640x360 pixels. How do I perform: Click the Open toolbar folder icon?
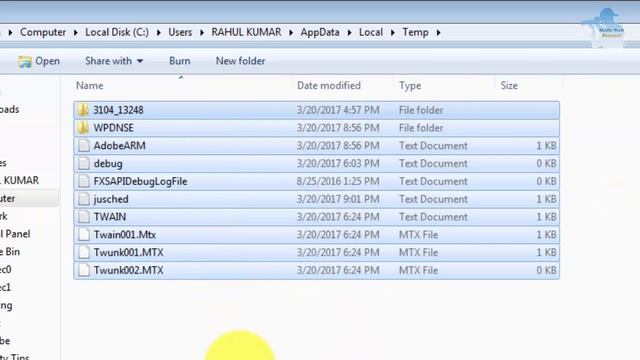pyautogui.click(x=24, y=61)
